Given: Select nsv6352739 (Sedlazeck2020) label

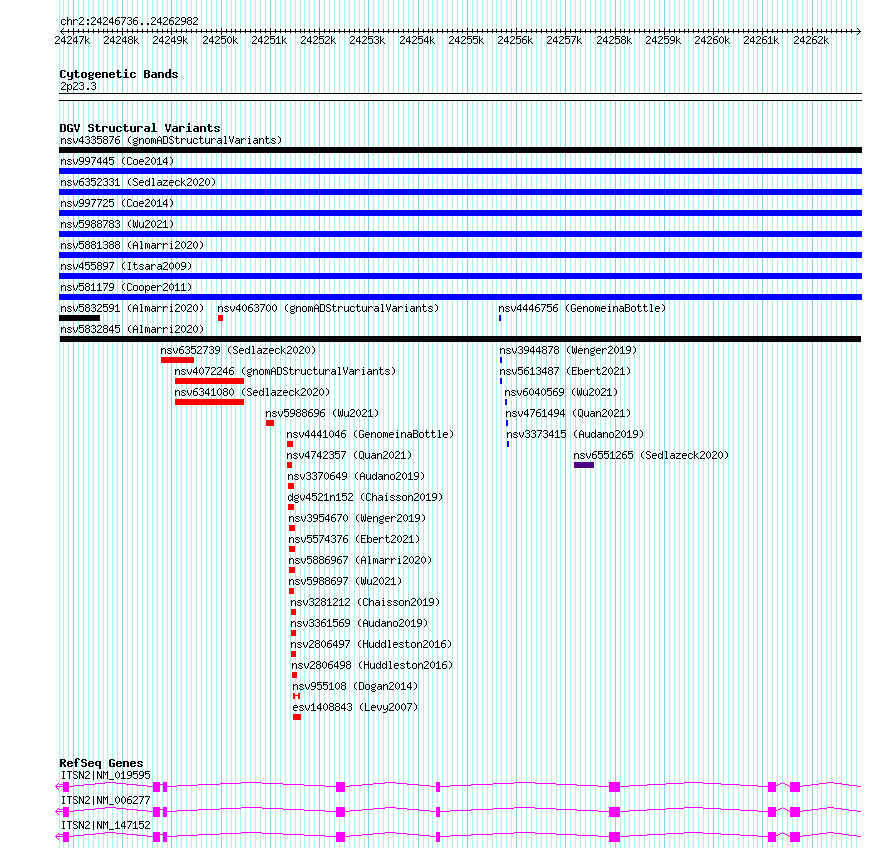Looking at the screenshot, I should click(x=238, y=350).
